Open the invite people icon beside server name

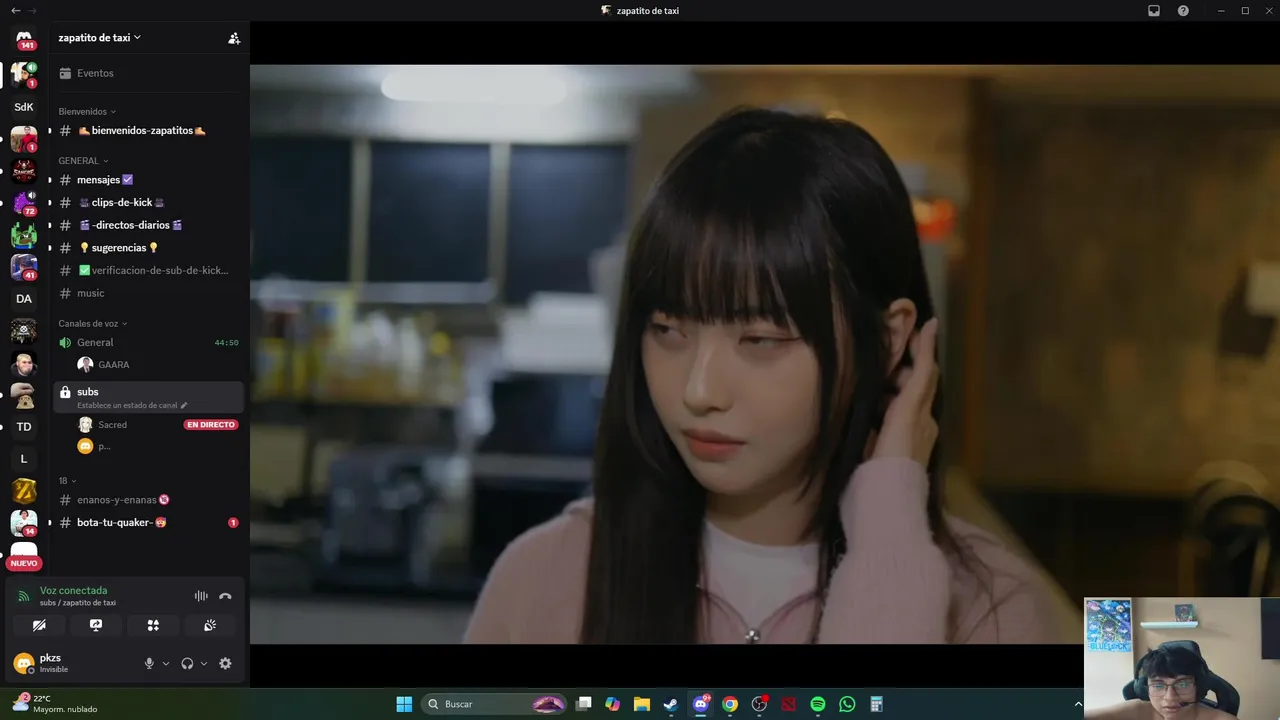point(234,38)
